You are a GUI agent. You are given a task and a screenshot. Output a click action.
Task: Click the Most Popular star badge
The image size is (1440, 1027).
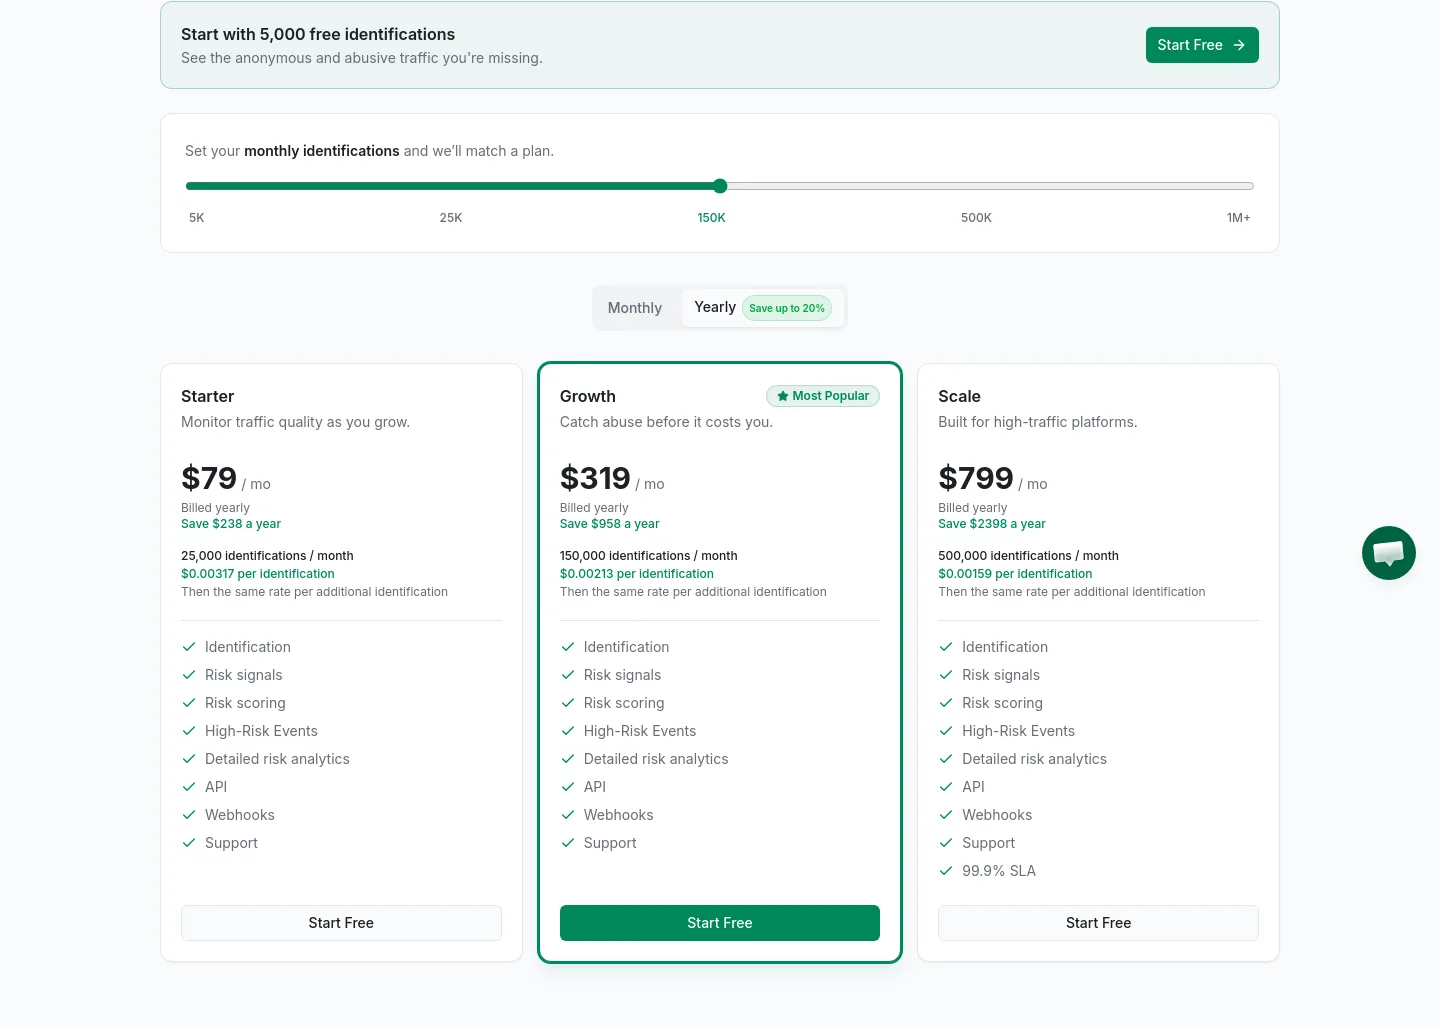823,396
